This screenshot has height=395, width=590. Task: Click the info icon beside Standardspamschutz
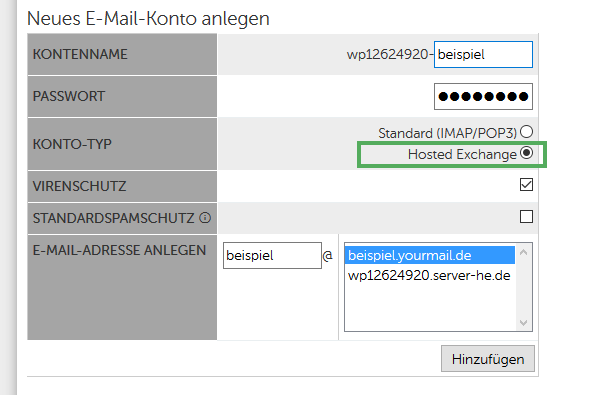point(205,218)
